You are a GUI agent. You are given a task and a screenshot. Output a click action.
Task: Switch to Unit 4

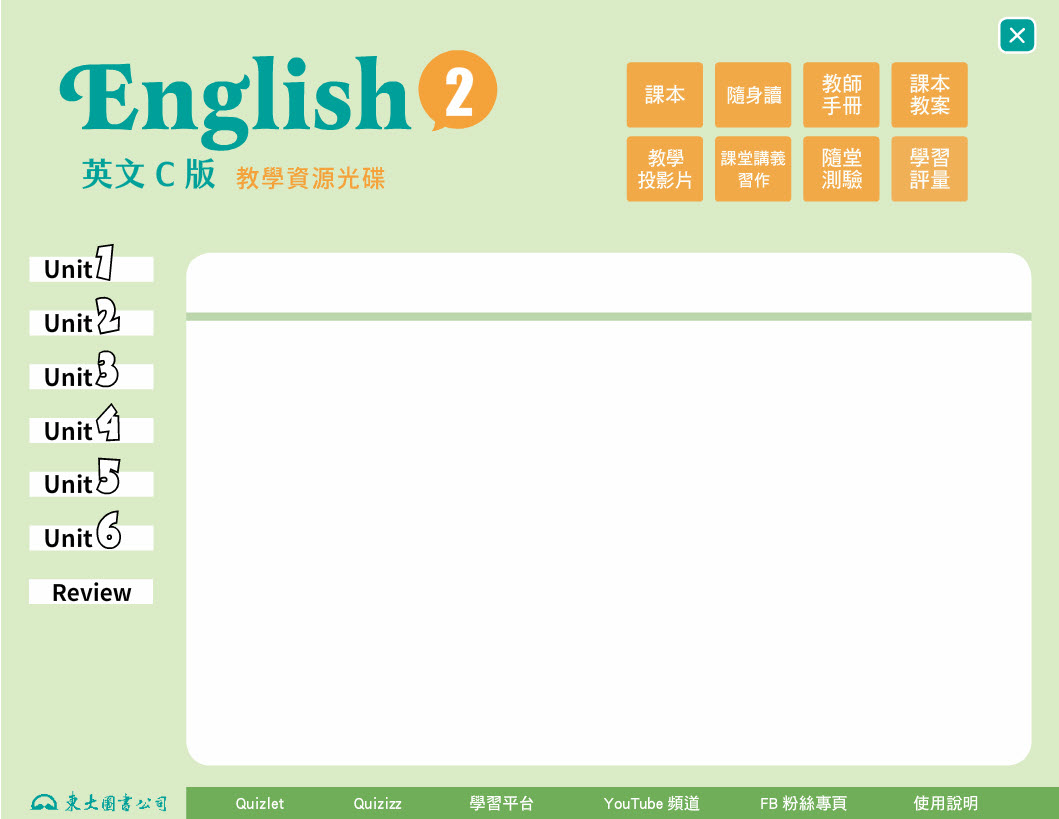click(91, 431)
